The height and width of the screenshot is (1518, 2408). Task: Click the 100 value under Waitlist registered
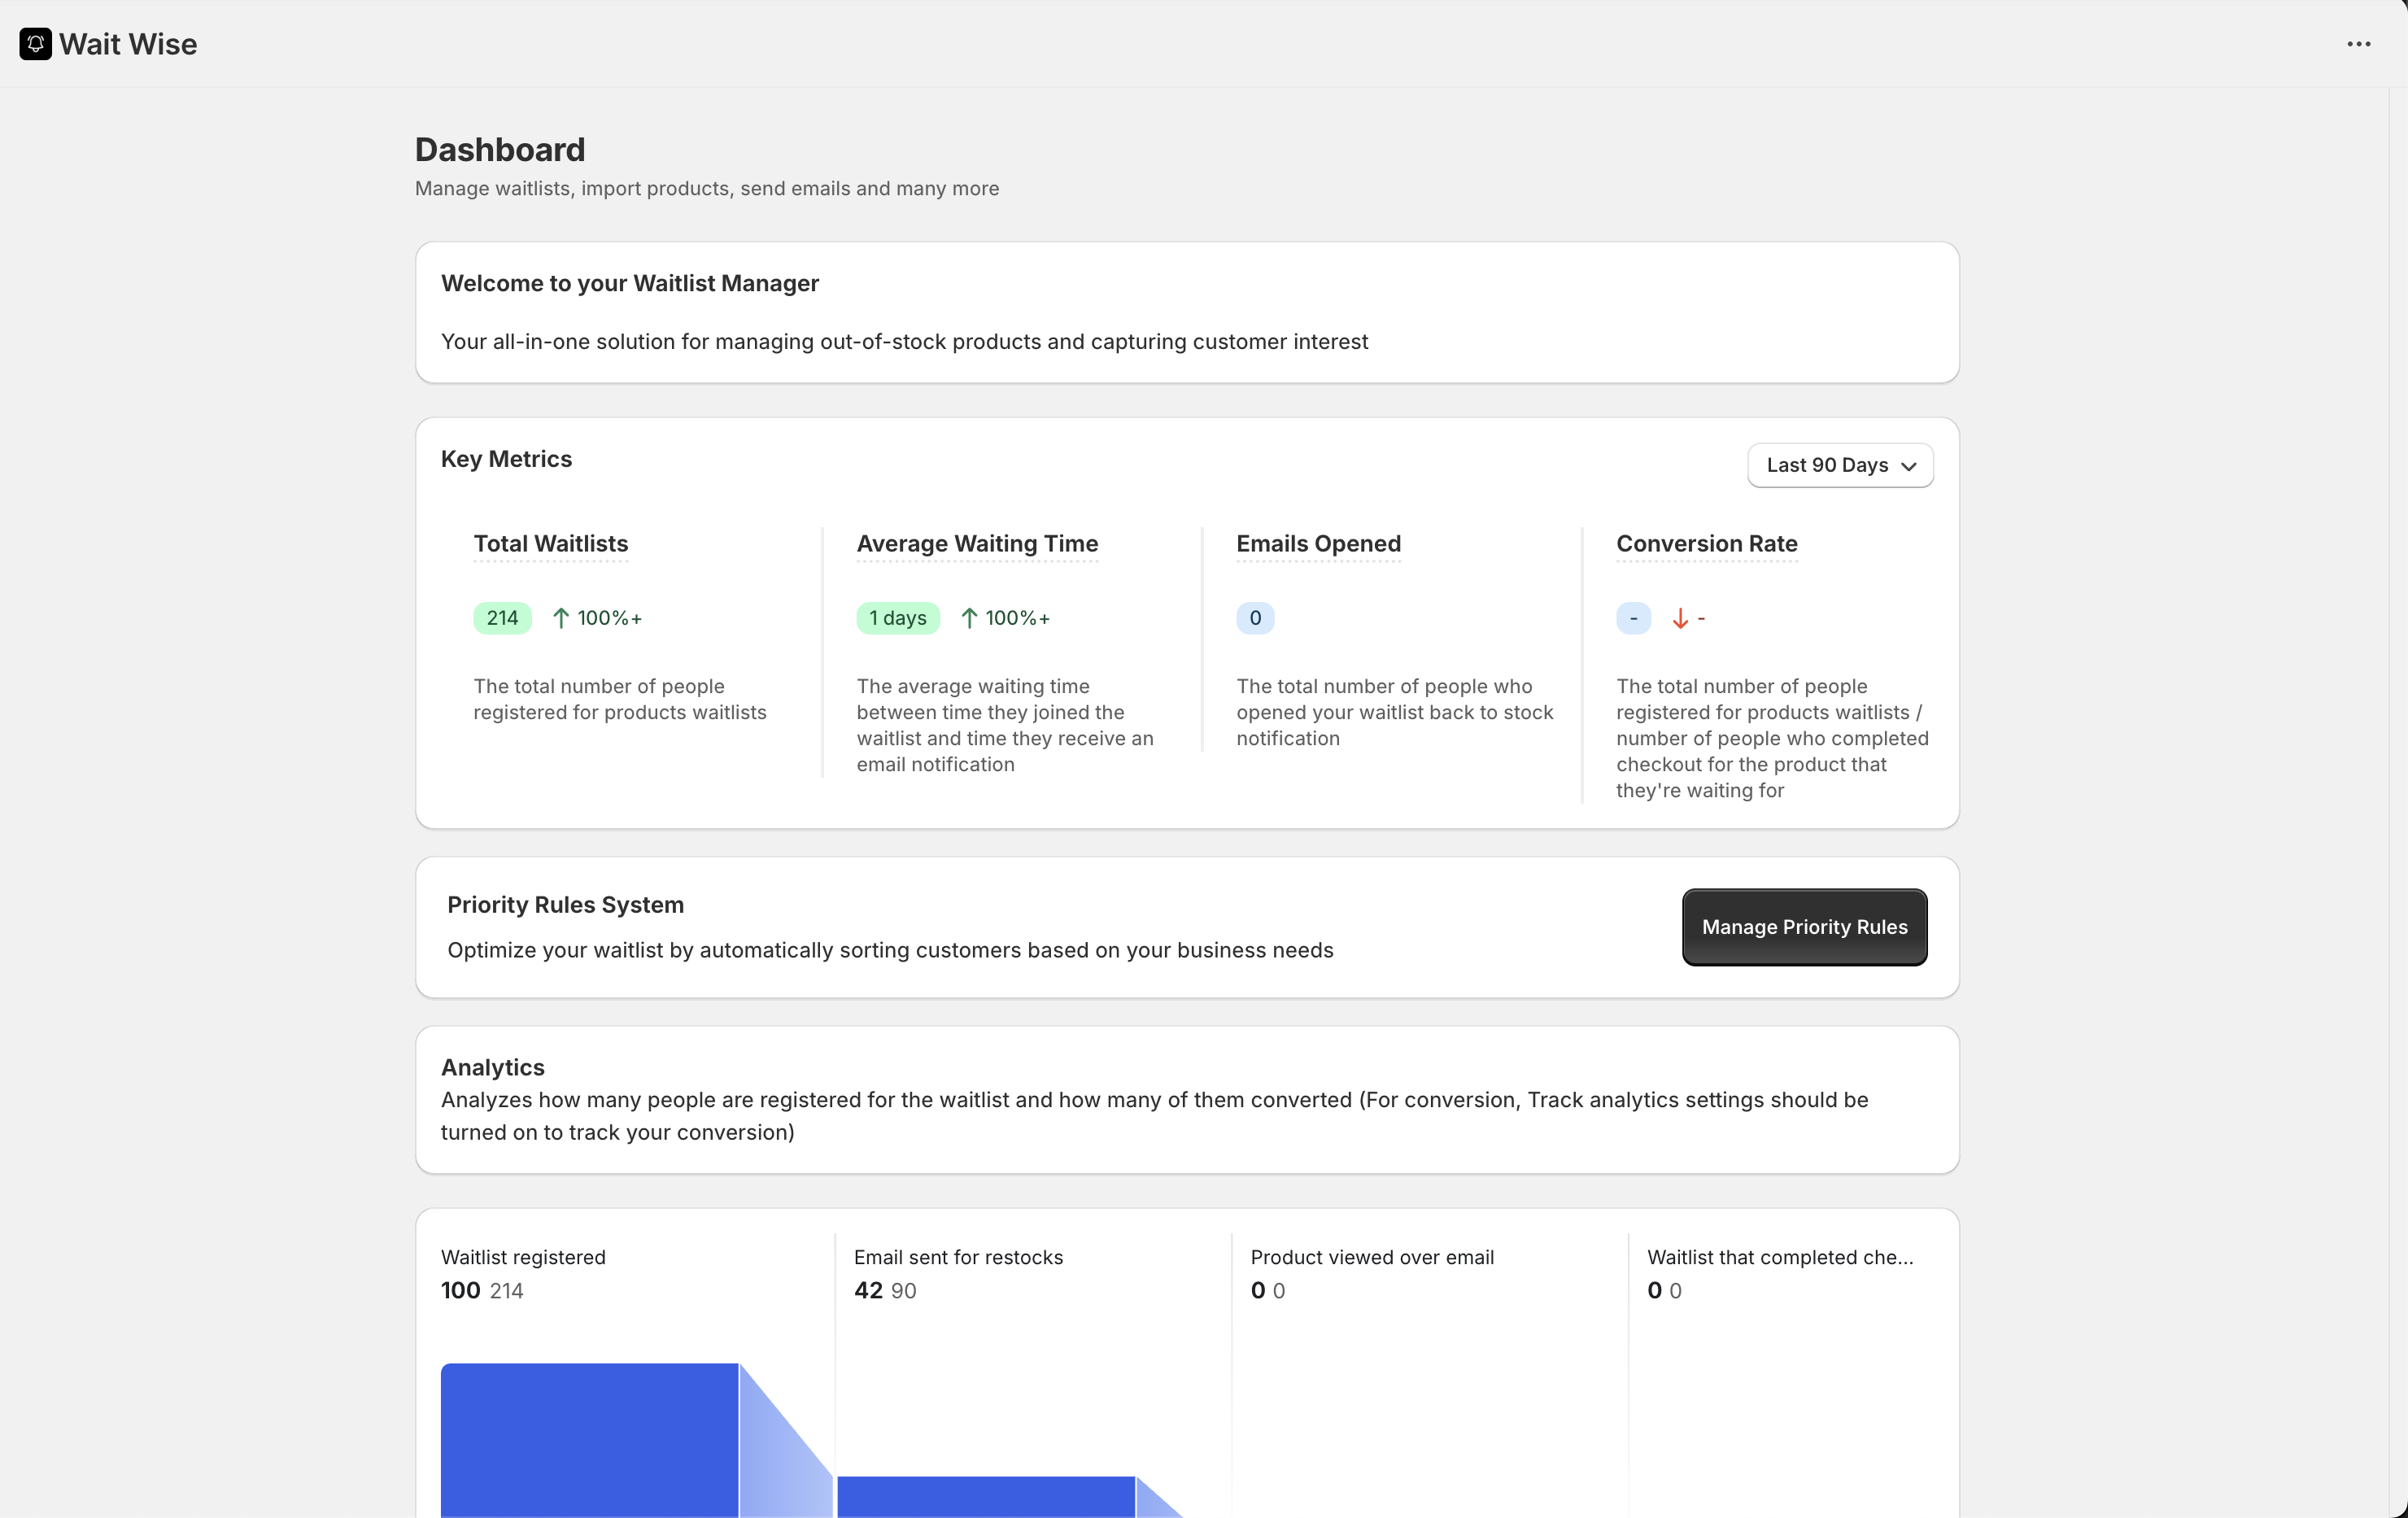point(460,1291)
